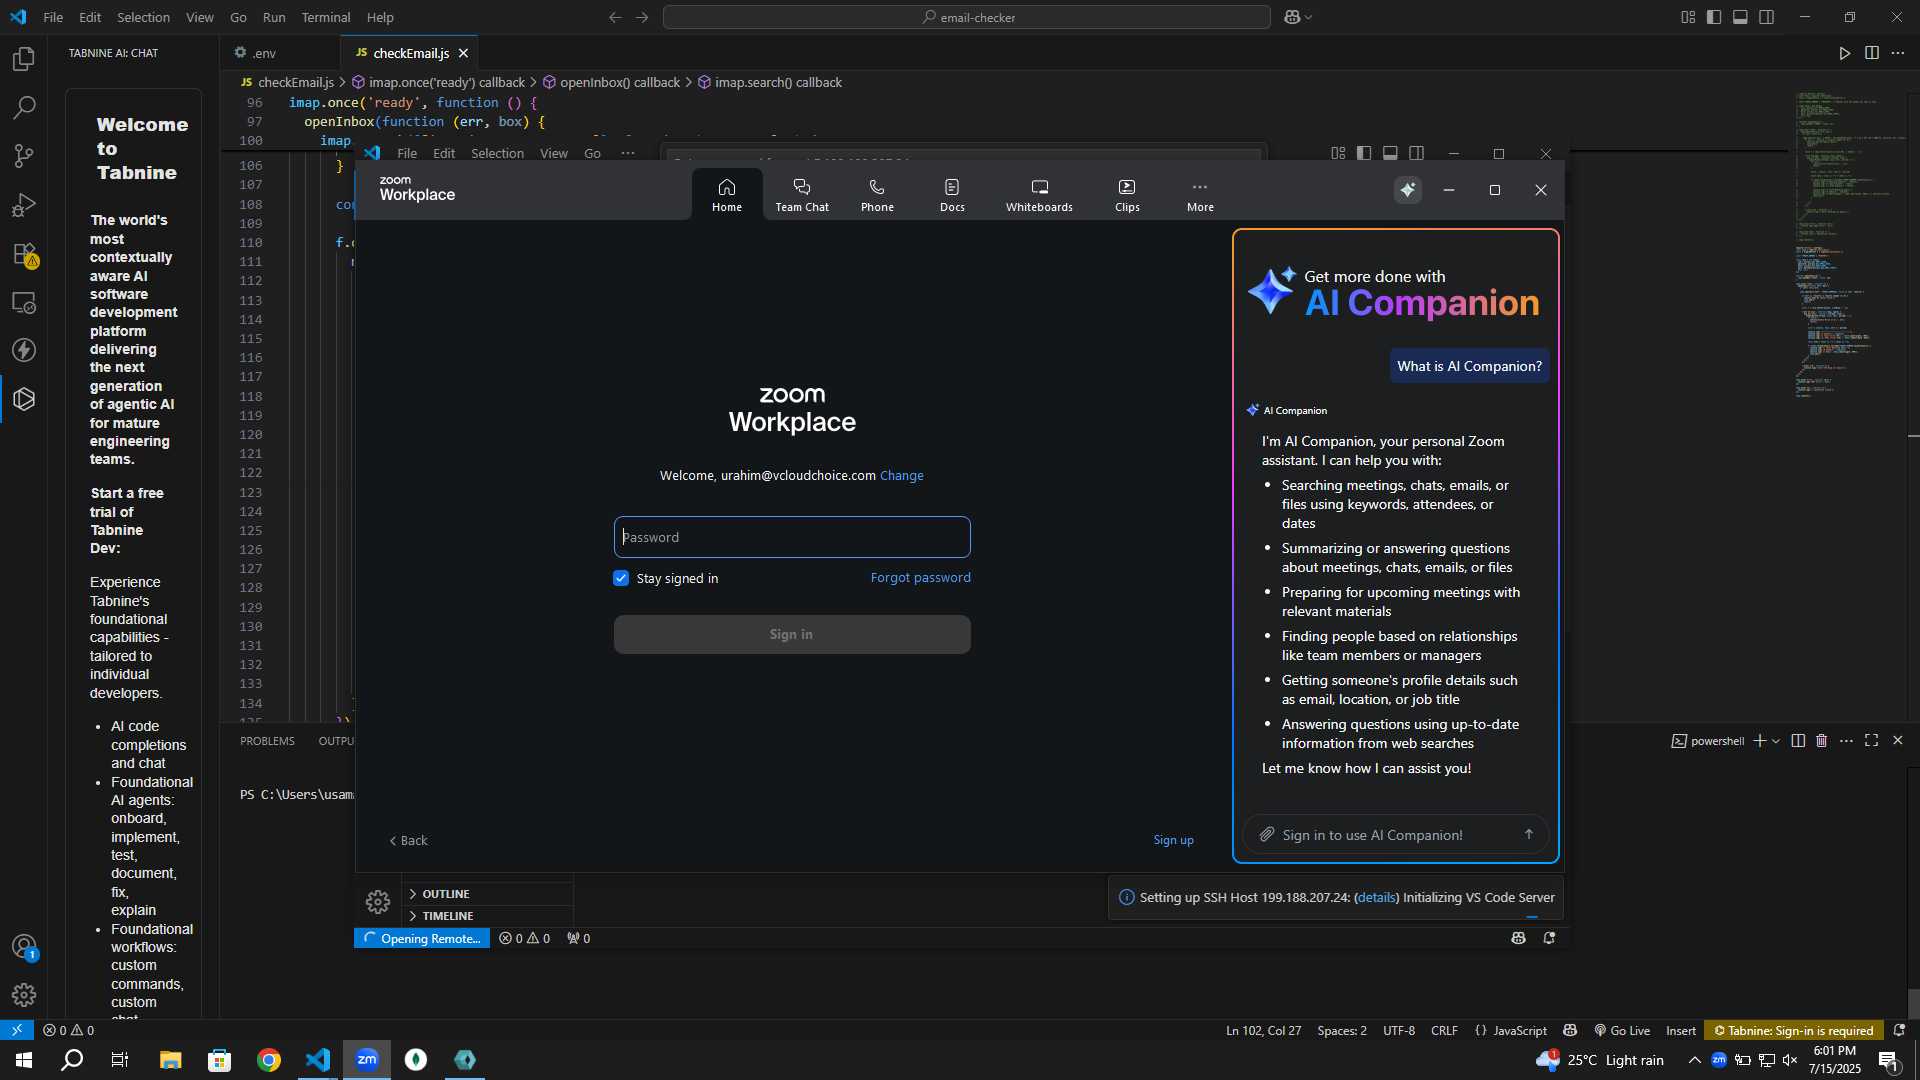Open Zoom Phone tab
Image resolution: width=1920 pixels, height=1080 pixels.
(877, 194)
